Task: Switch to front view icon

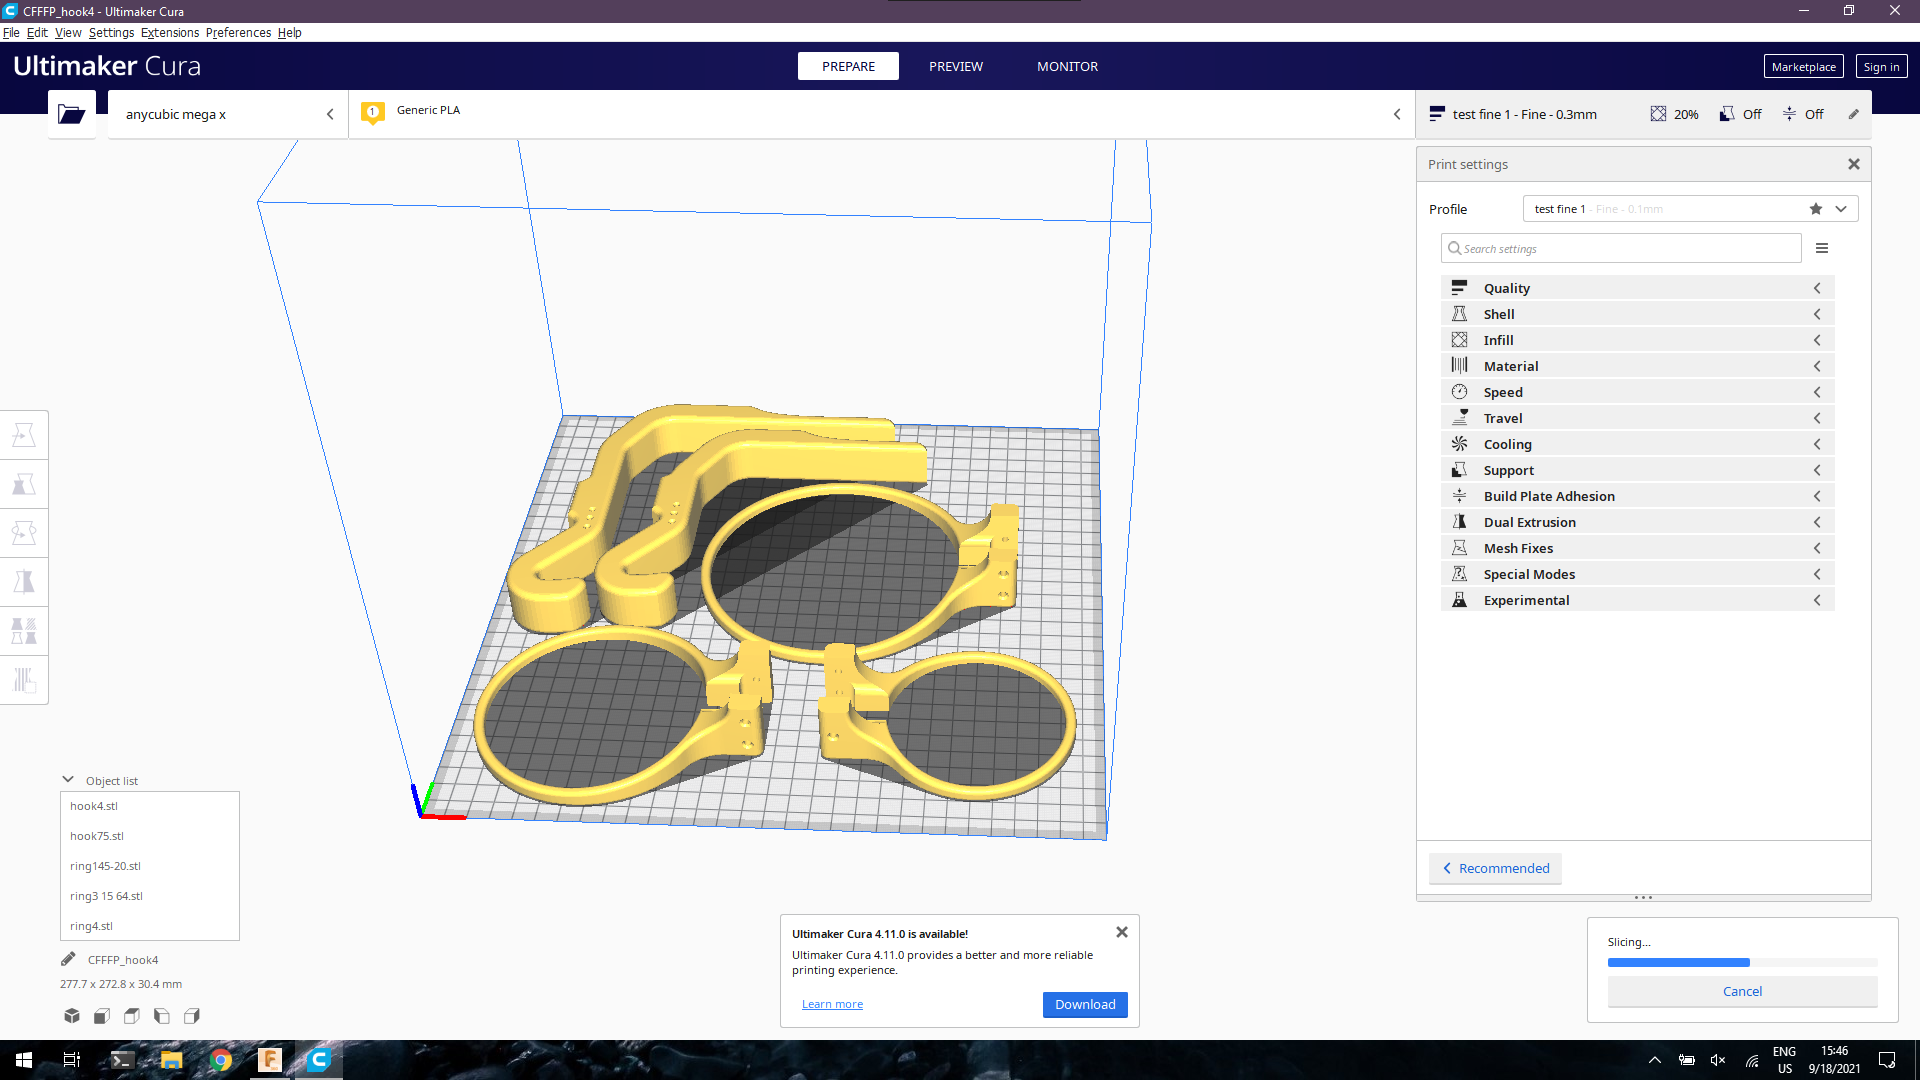Action: point(102,1016)
